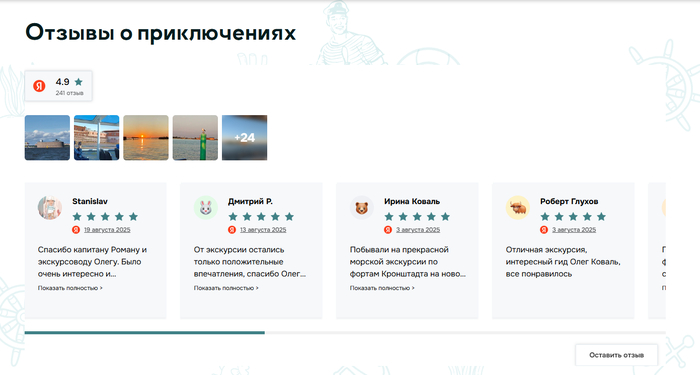Click the reviews carousel progress bar
Screen dimensions: 700x375
click(x=345, y=333)
